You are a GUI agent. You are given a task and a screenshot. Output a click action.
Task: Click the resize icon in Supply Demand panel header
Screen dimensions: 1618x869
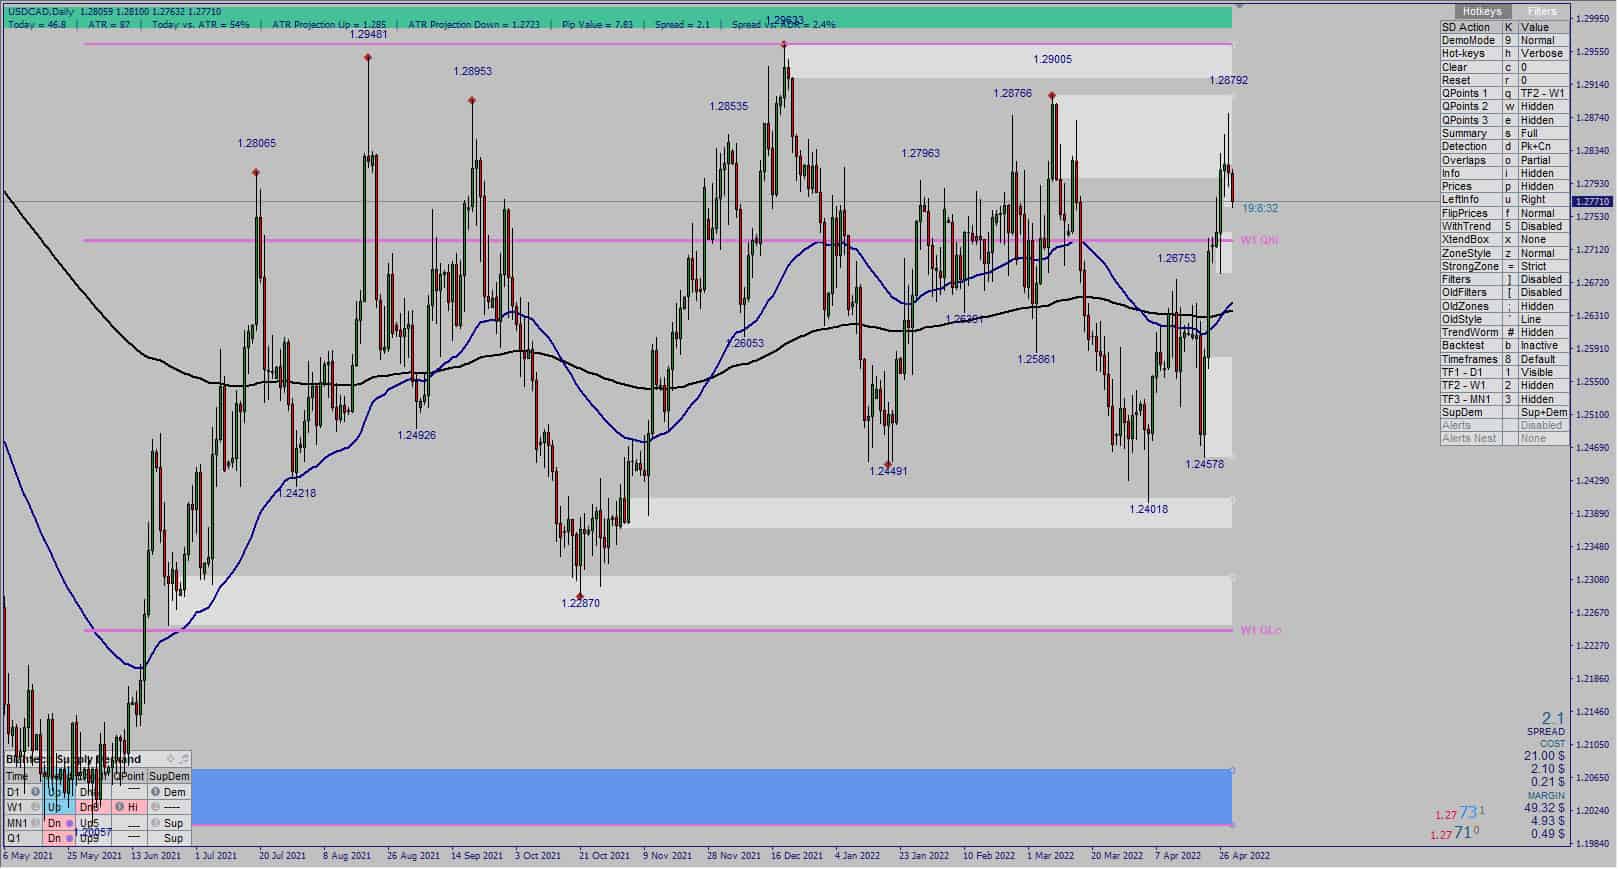184,759
